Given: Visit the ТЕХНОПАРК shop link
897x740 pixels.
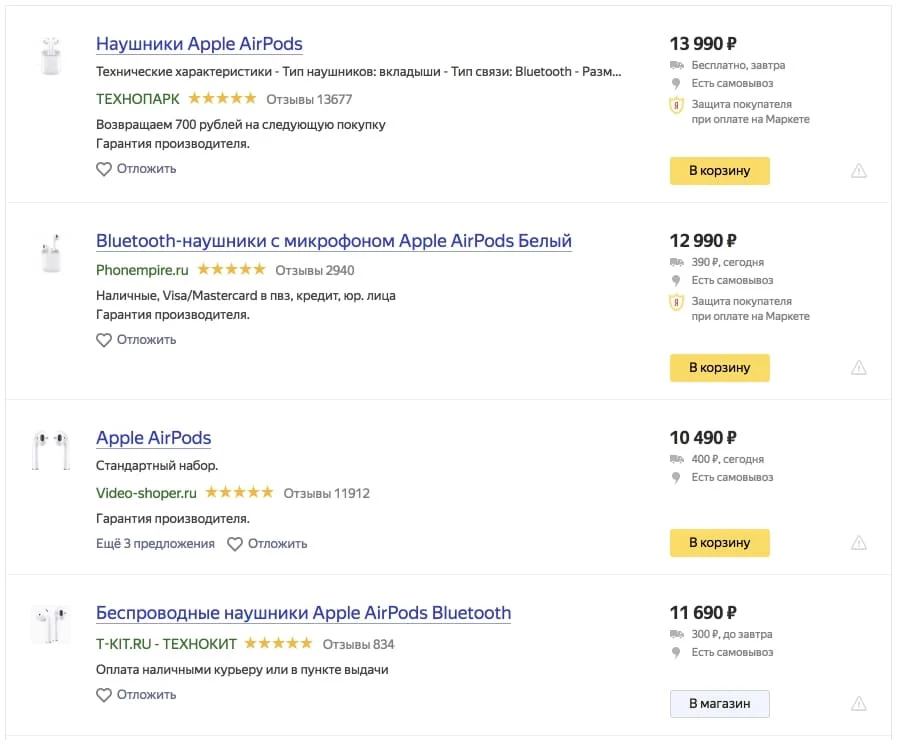Looking at the screenshot, I should 137,99.
